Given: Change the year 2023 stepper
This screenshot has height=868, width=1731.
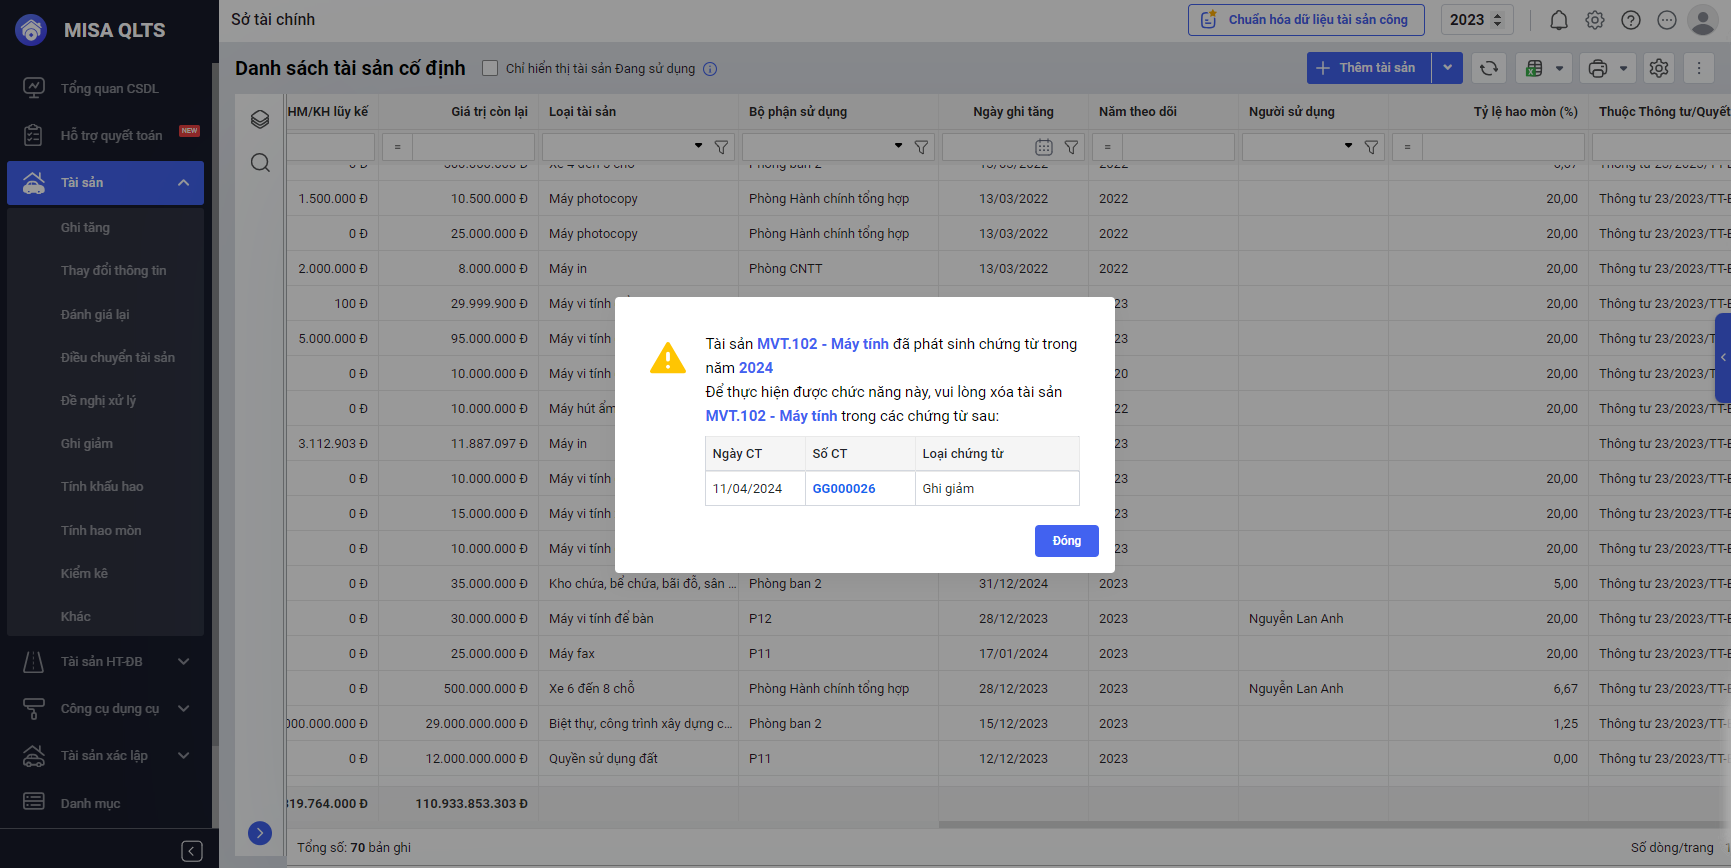Looking at the screenshot, I should pos(1497,20).
